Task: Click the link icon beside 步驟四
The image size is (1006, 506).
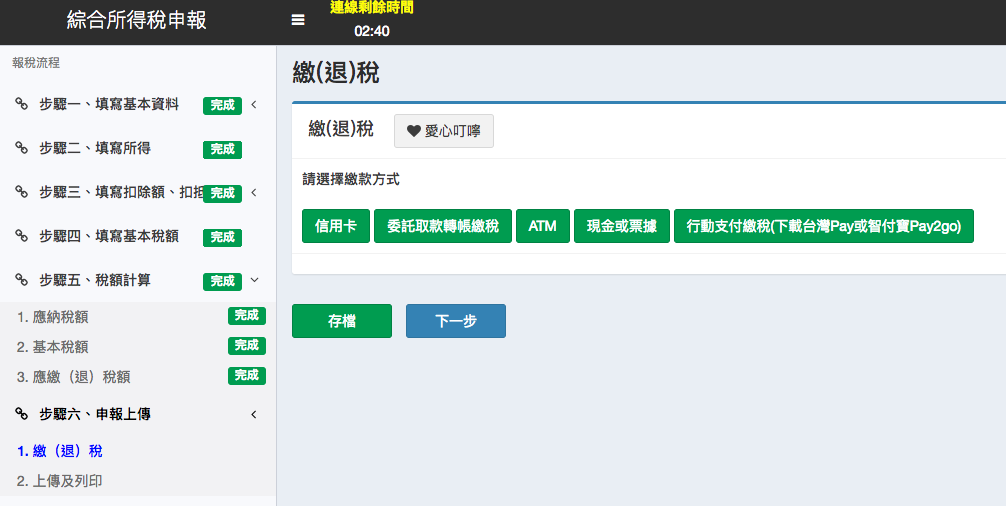Action: (x=22, y=236)
